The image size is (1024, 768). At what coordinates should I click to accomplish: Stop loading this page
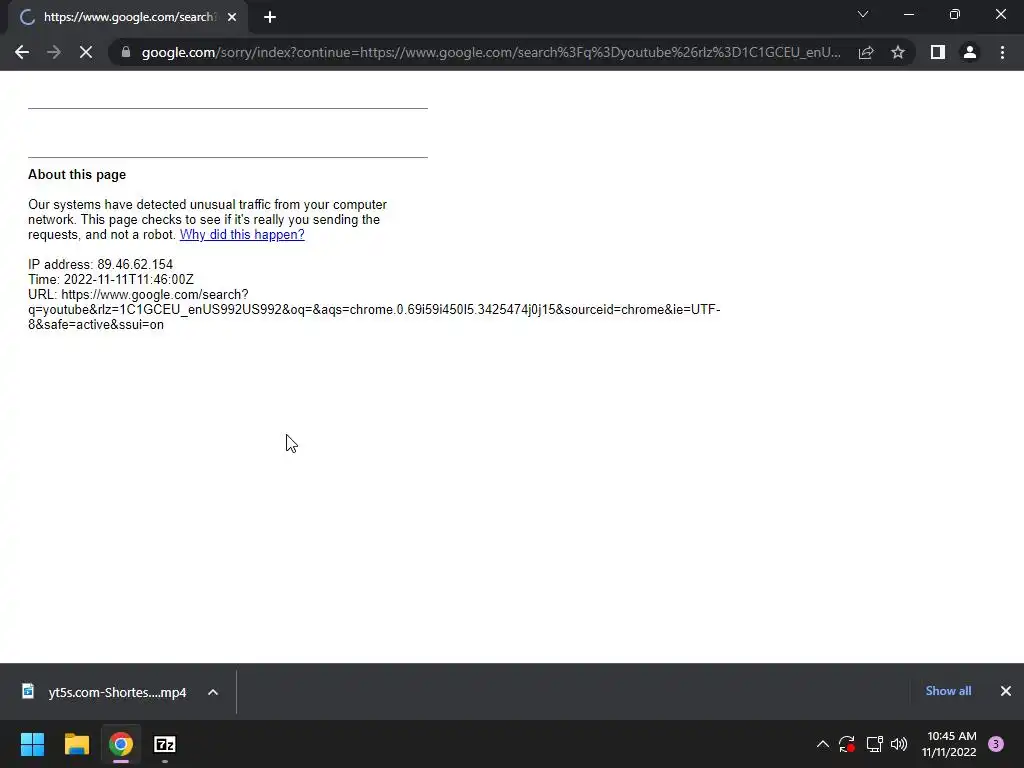[86, 52]
